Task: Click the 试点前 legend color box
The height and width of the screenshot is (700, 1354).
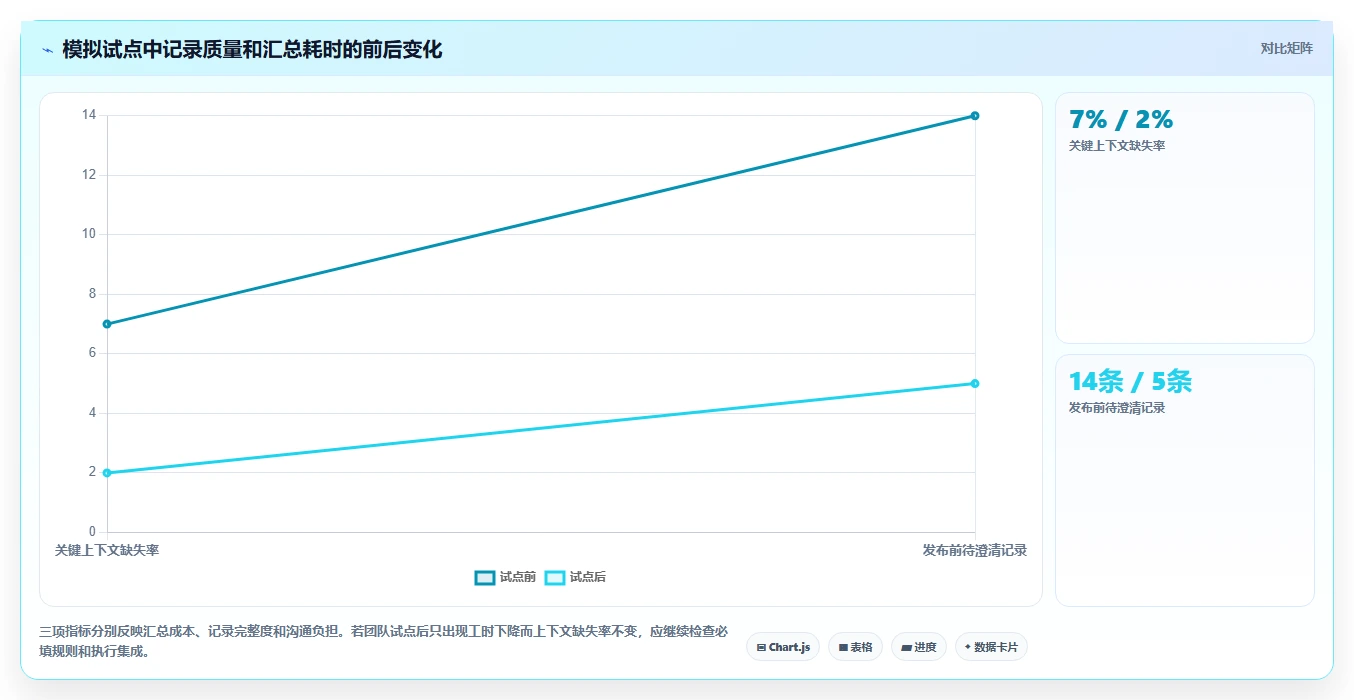Action: pyautogui.click(x=485, y=577)
